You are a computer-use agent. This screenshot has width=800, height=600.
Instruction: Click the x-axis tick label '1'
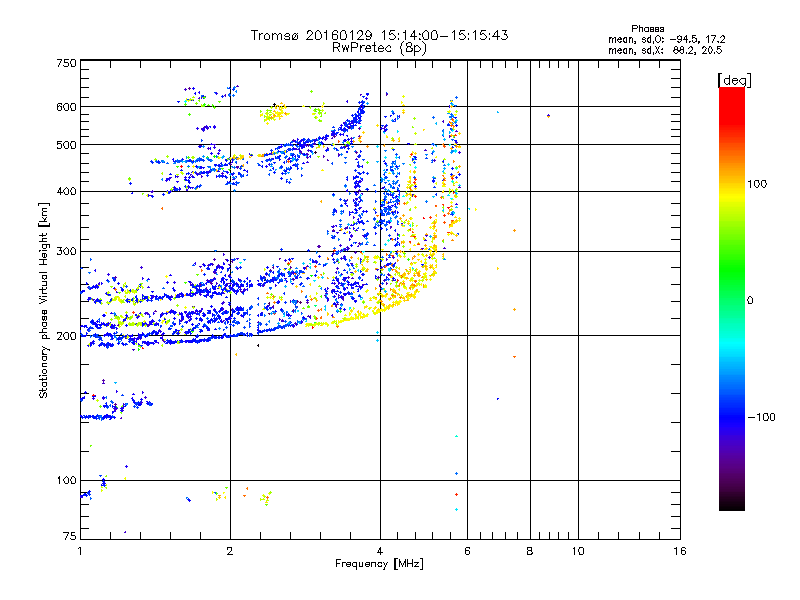point(80,551)
